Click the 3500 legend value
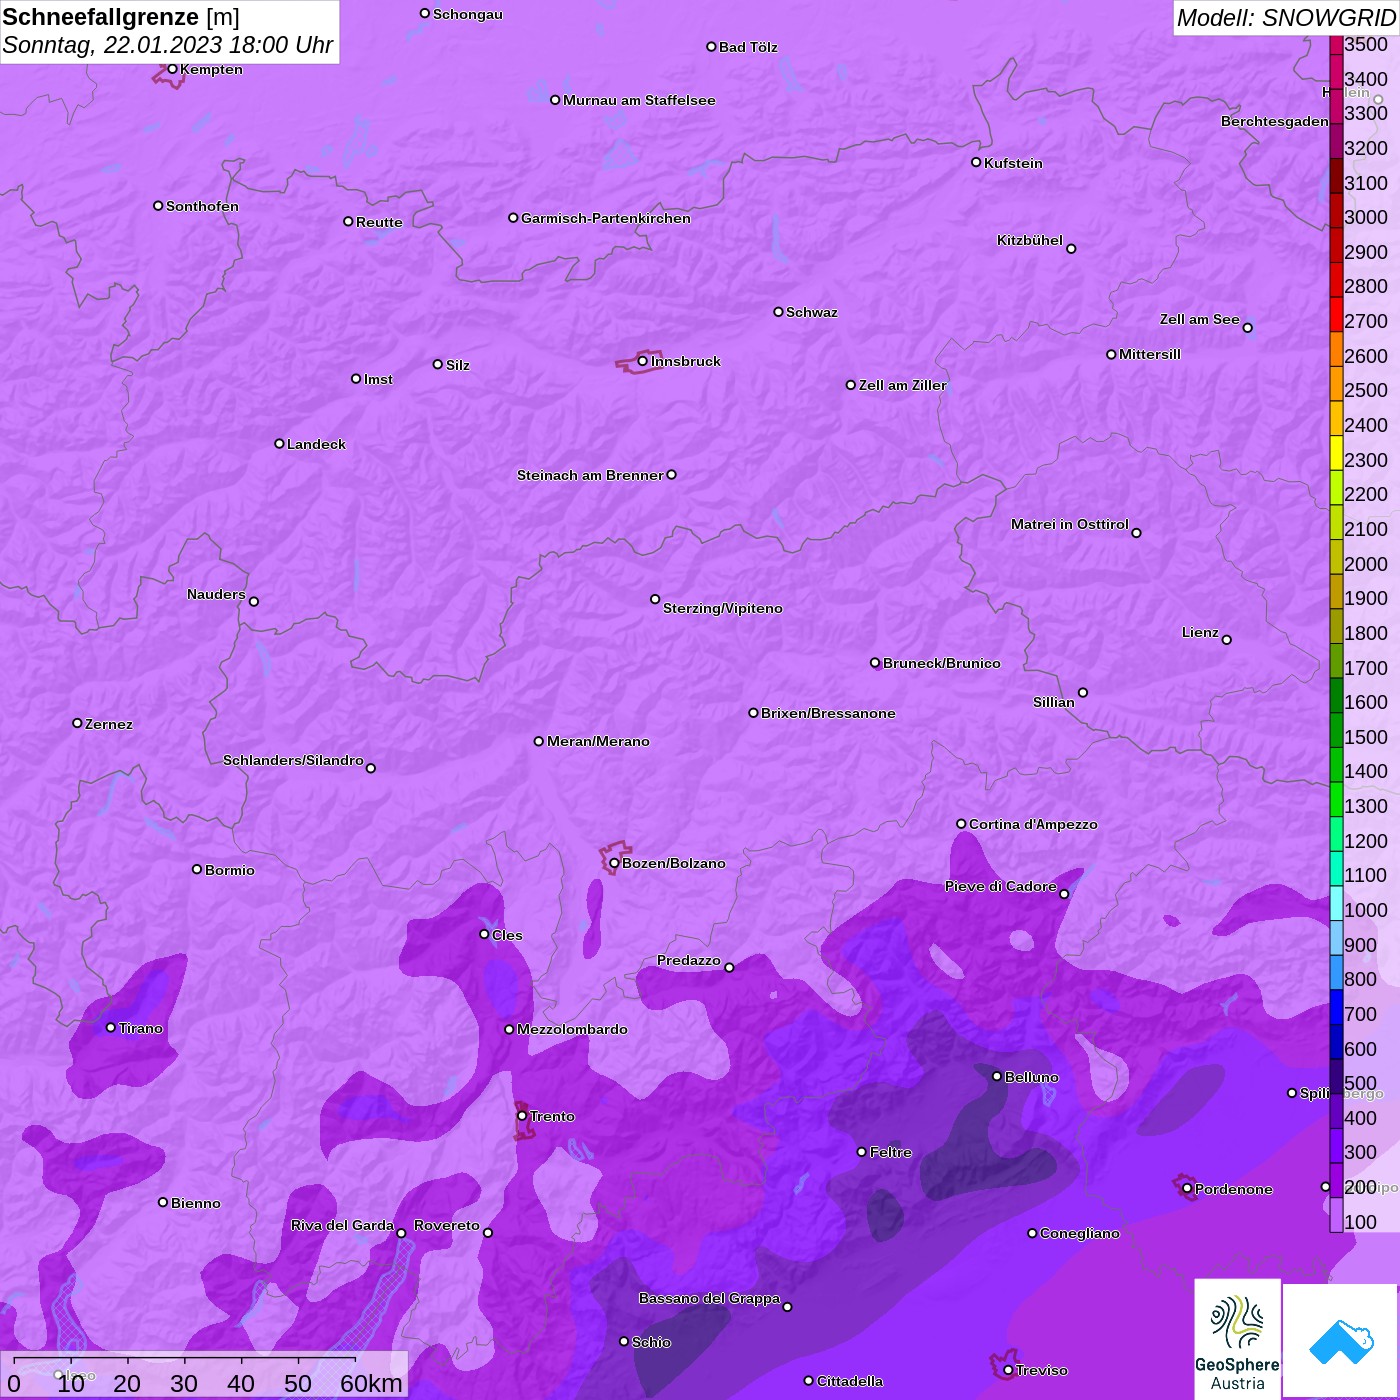 coord(1366,44)
